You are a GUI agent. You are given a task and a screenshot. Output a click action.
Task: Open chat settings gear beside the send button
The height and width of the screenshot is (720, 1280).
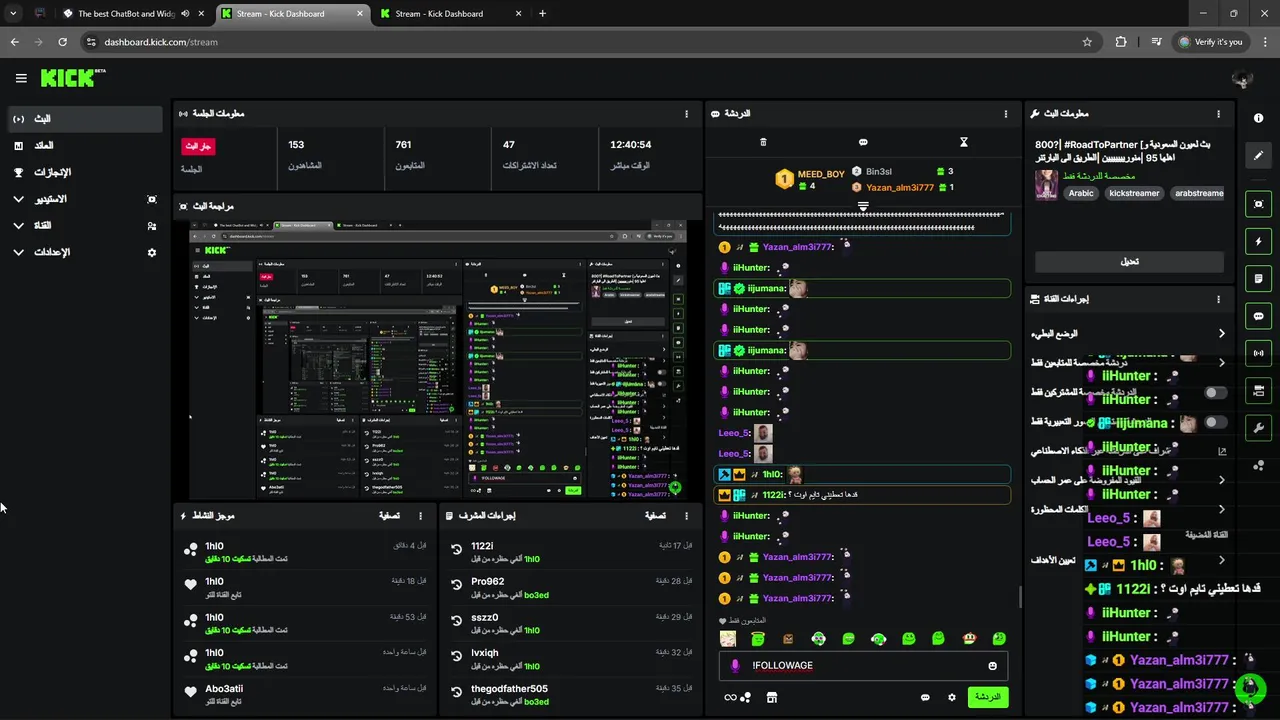point(952,697)
